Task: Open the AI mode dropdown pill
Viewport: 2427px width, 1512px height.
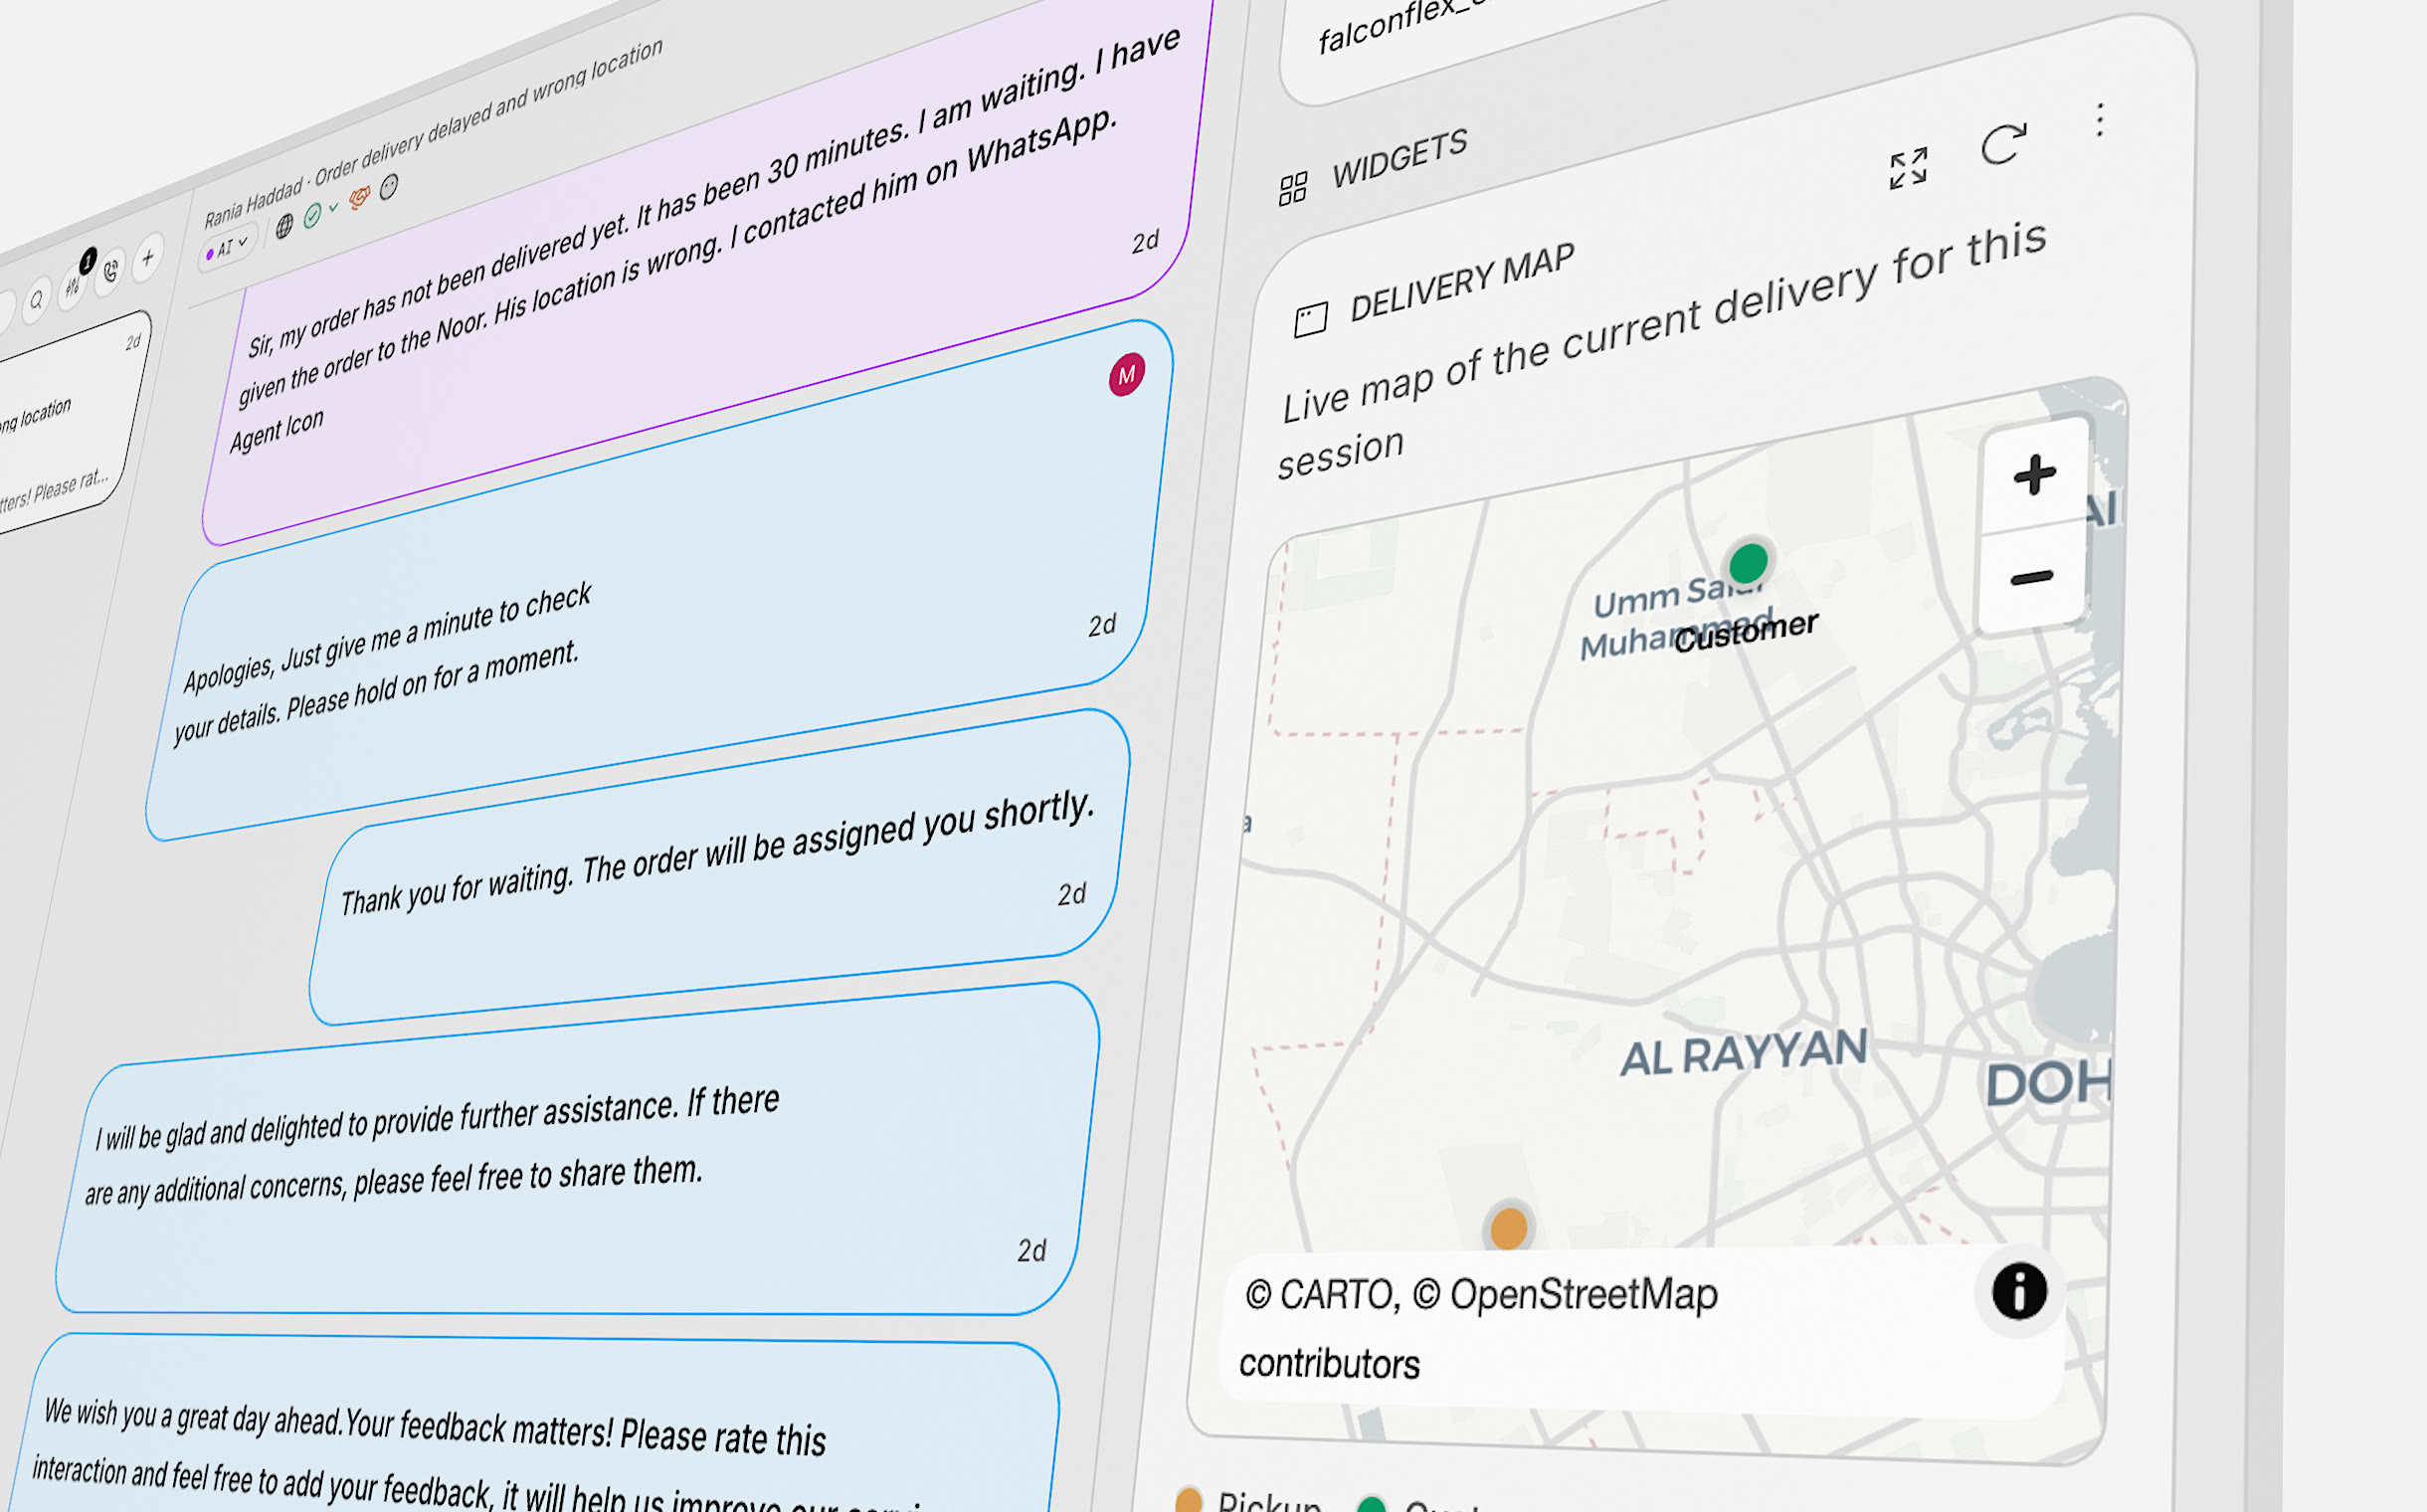Action: (x=227, y=246)
